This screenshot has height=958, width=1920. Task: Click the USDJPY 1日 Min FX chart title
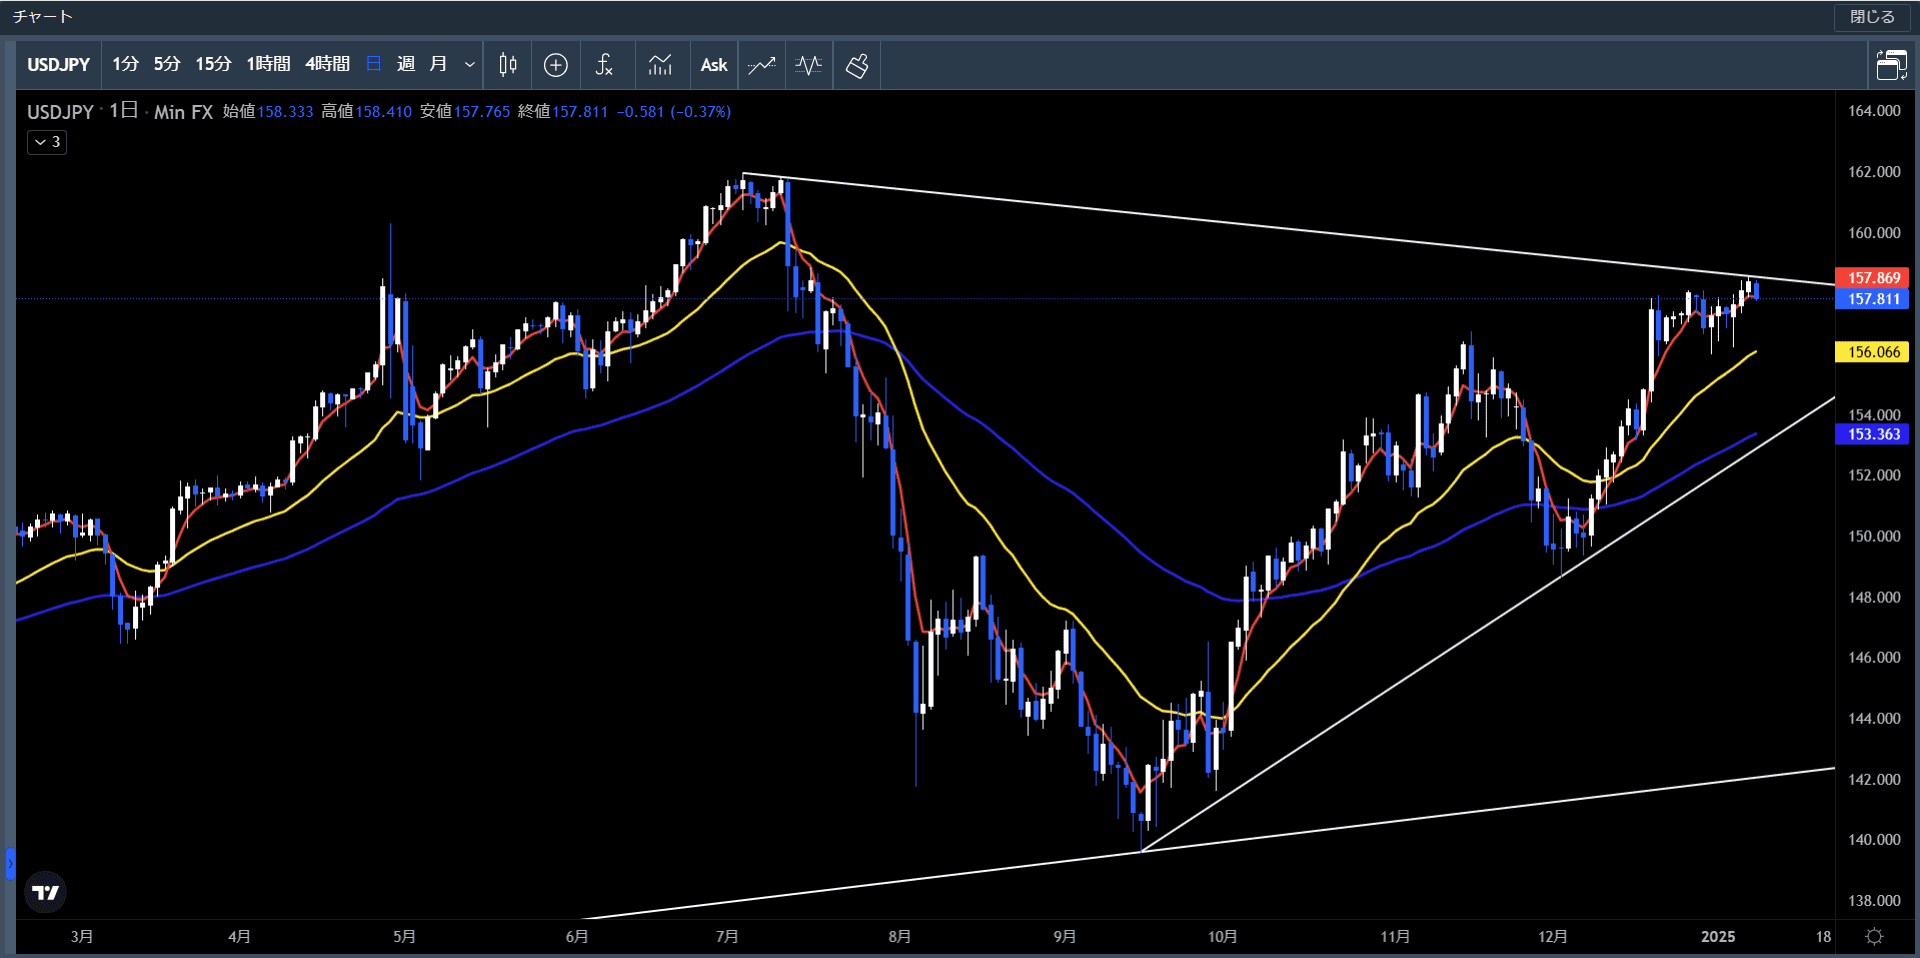[120, 112]
